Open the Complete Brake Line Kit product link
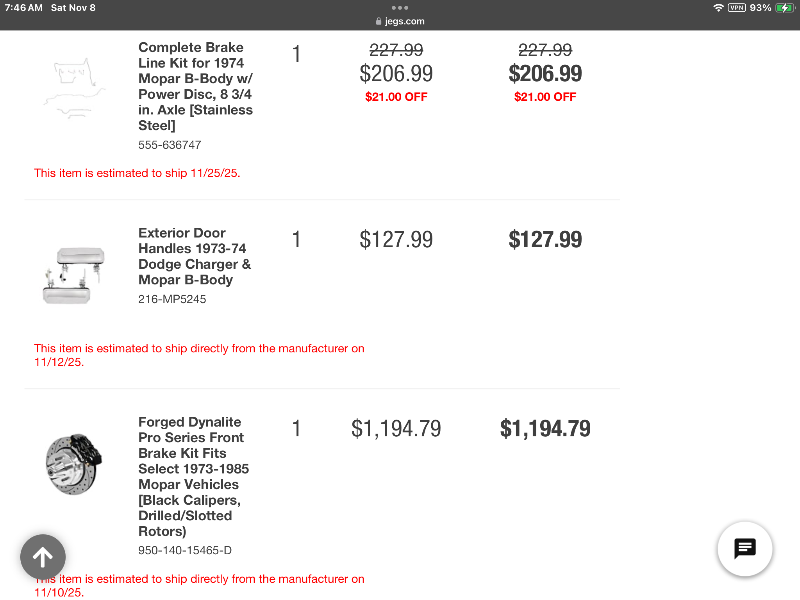 coord(195,86)
